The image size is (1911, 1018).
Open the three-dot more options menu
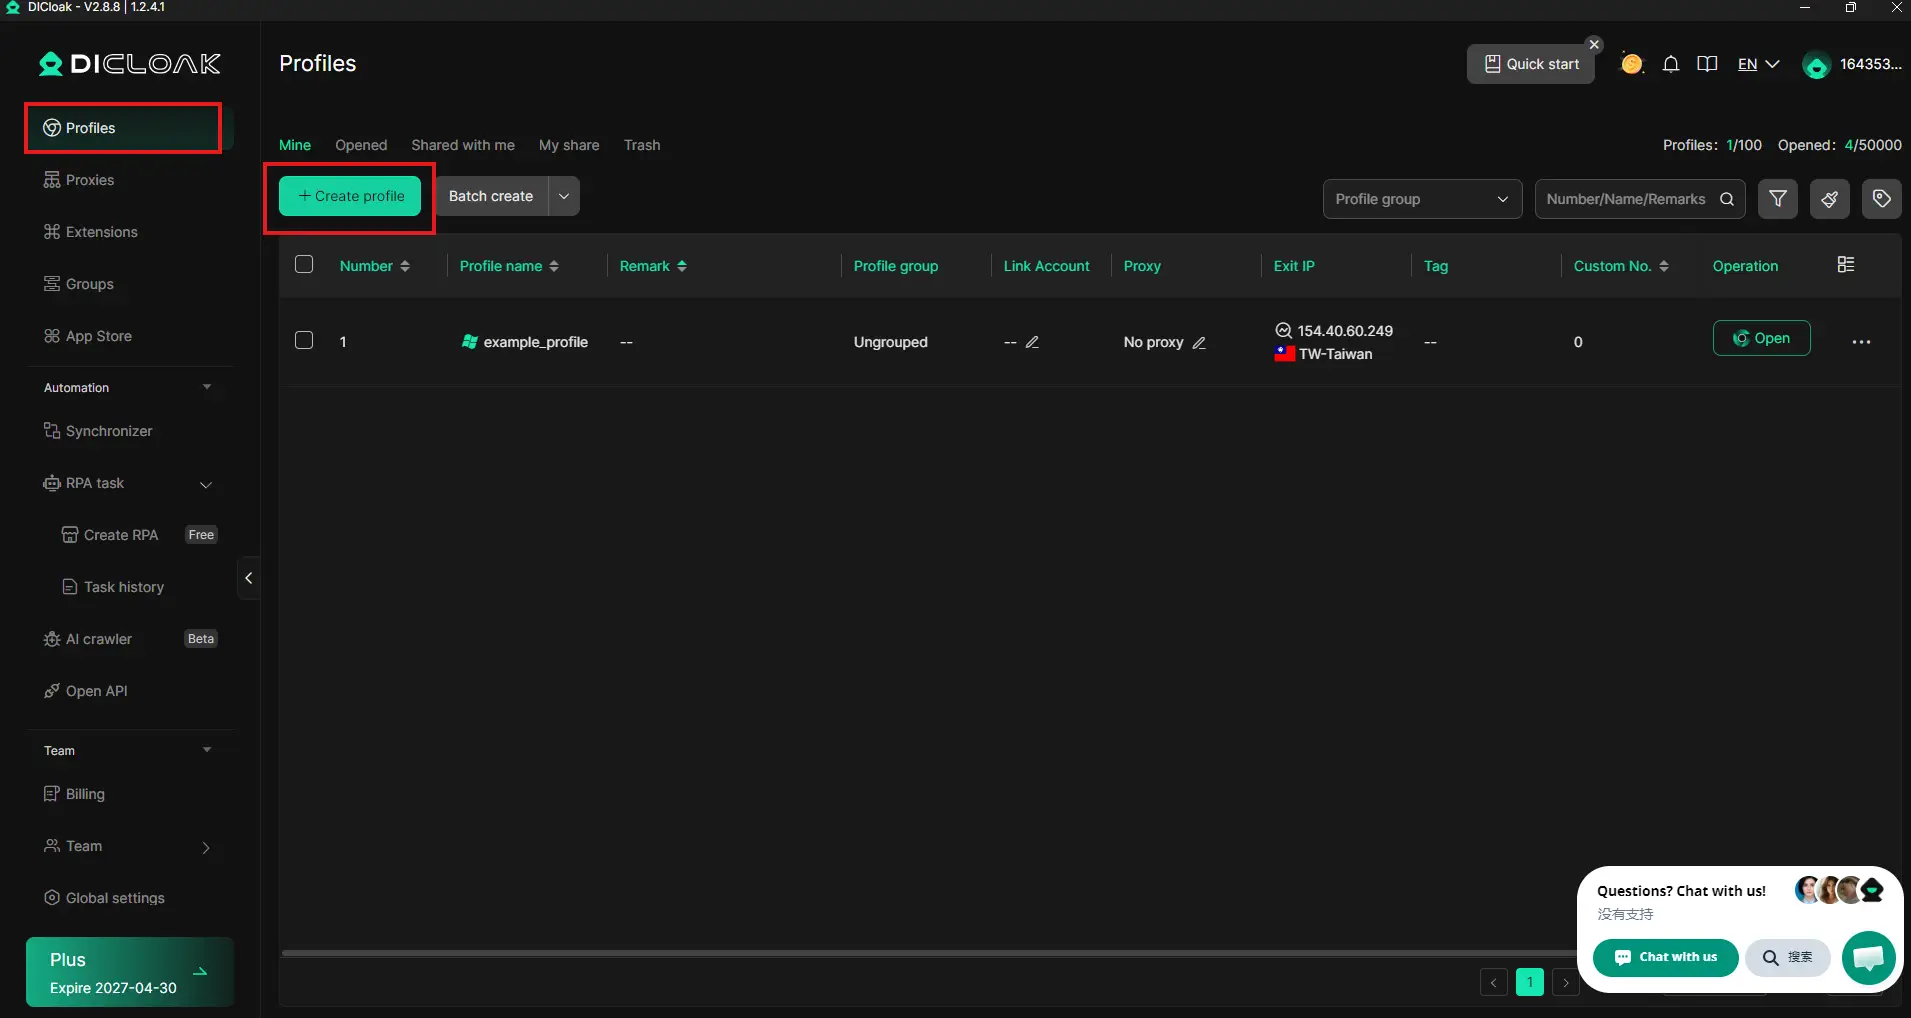coord(1860,342)
